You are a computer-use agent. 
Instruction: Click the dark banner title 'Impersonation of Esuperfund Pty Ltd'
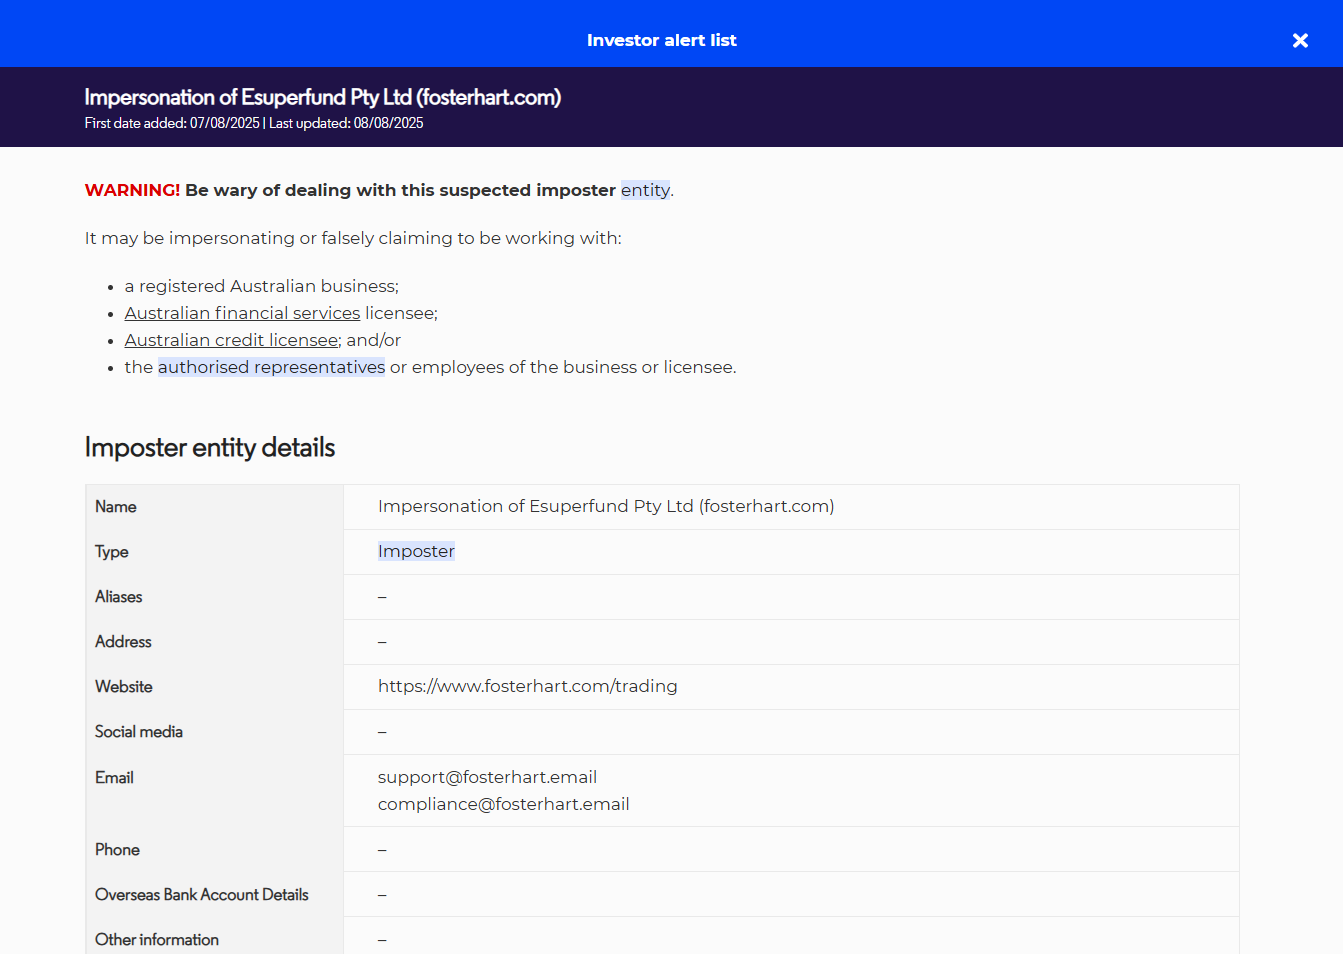coord(323,97)
